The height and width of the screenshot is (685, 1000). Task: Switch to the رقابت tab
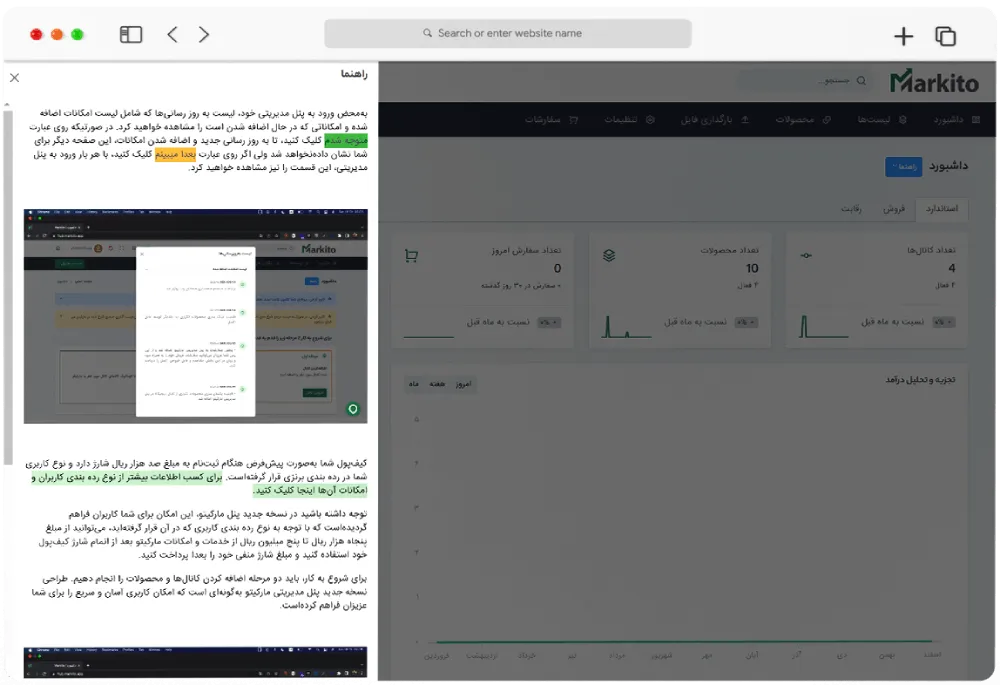pos(851,209)
